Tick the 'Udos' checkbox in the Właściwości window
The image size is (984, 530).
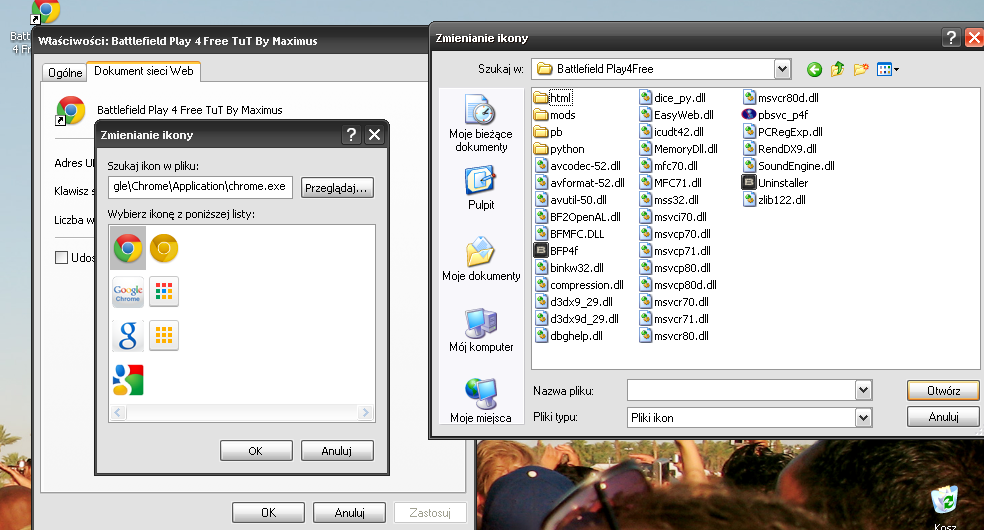click(62, 258)
